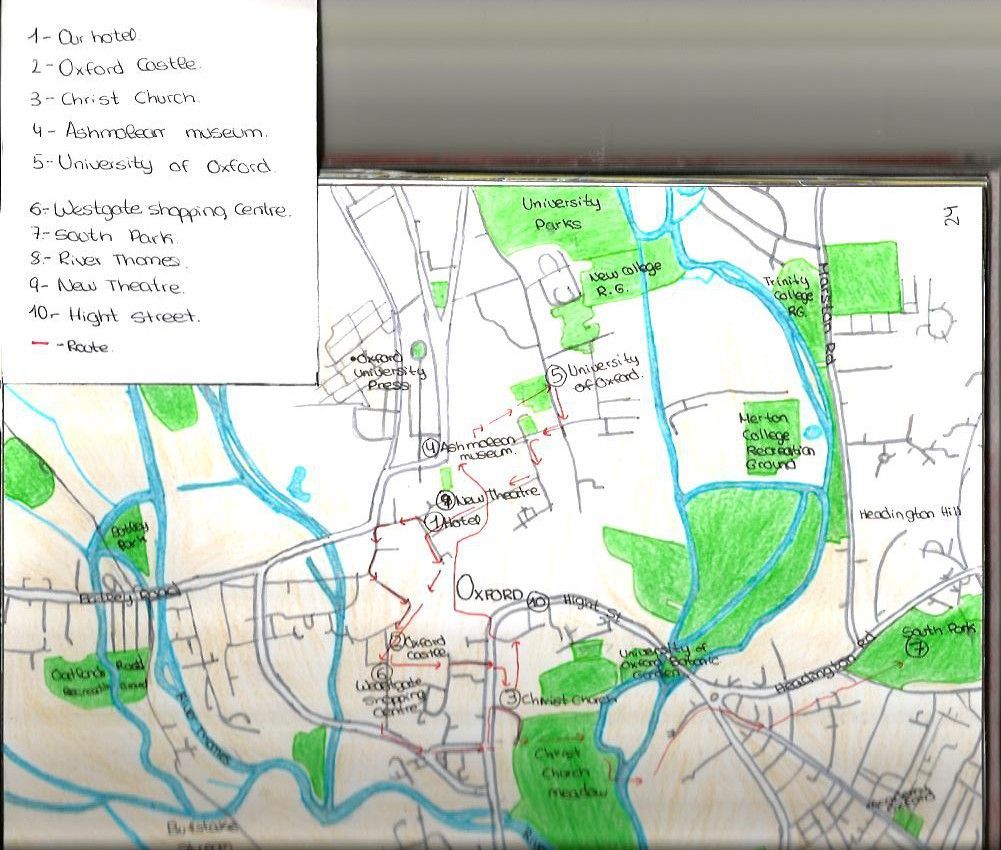Click the red Route legend line
Image resolution: width=1001 pixels, height=850 pixels.
click(x=40, y=345)
